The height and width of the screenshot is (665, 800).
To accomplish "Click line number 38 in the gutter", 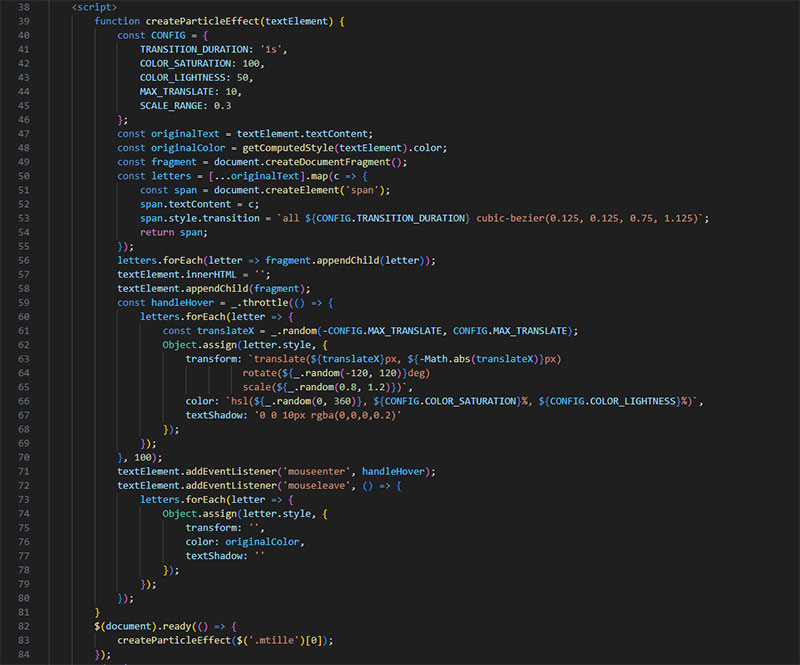I will point(24,7).
